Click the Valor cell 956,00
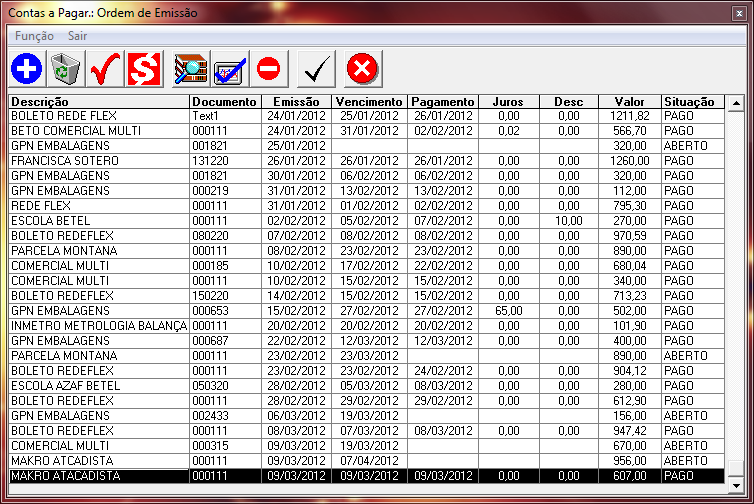The height and width of the screenshot is (504, 754). pos(629,461)
